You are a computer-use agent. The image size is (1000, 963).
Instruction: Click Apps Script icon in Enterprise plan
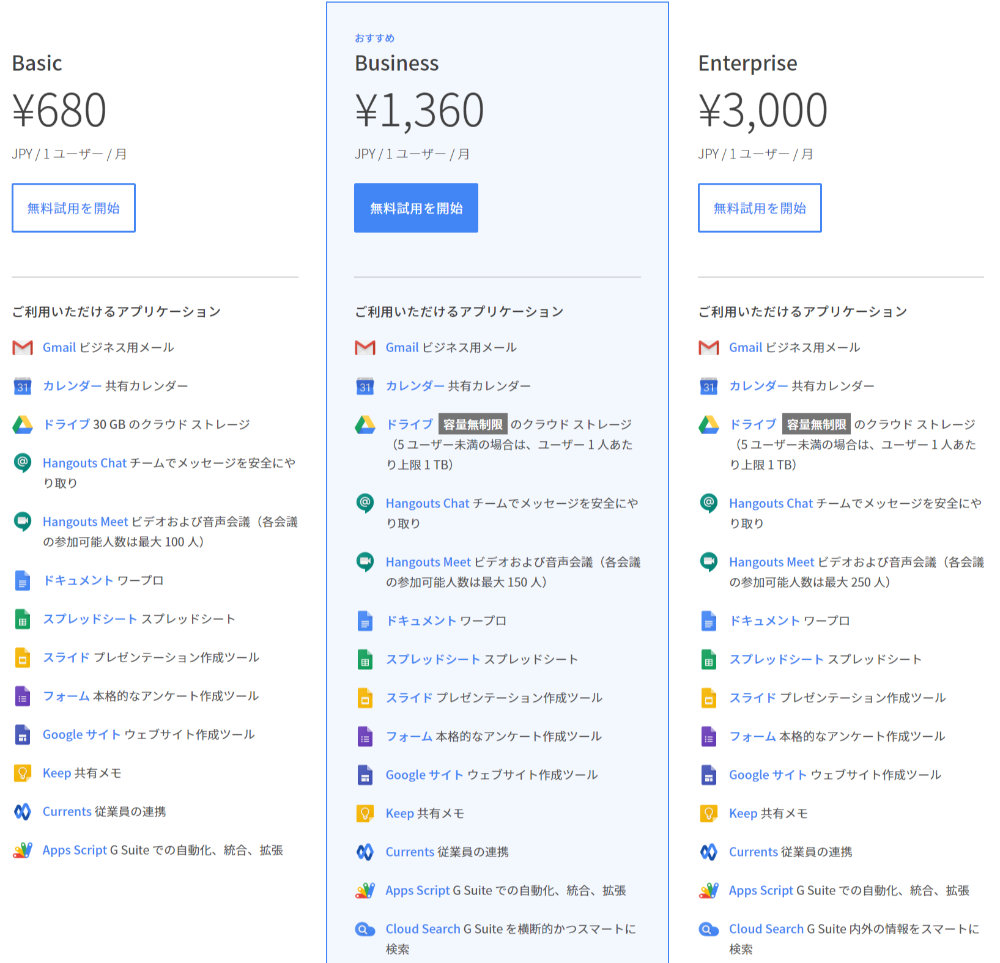tap(709, 890)
